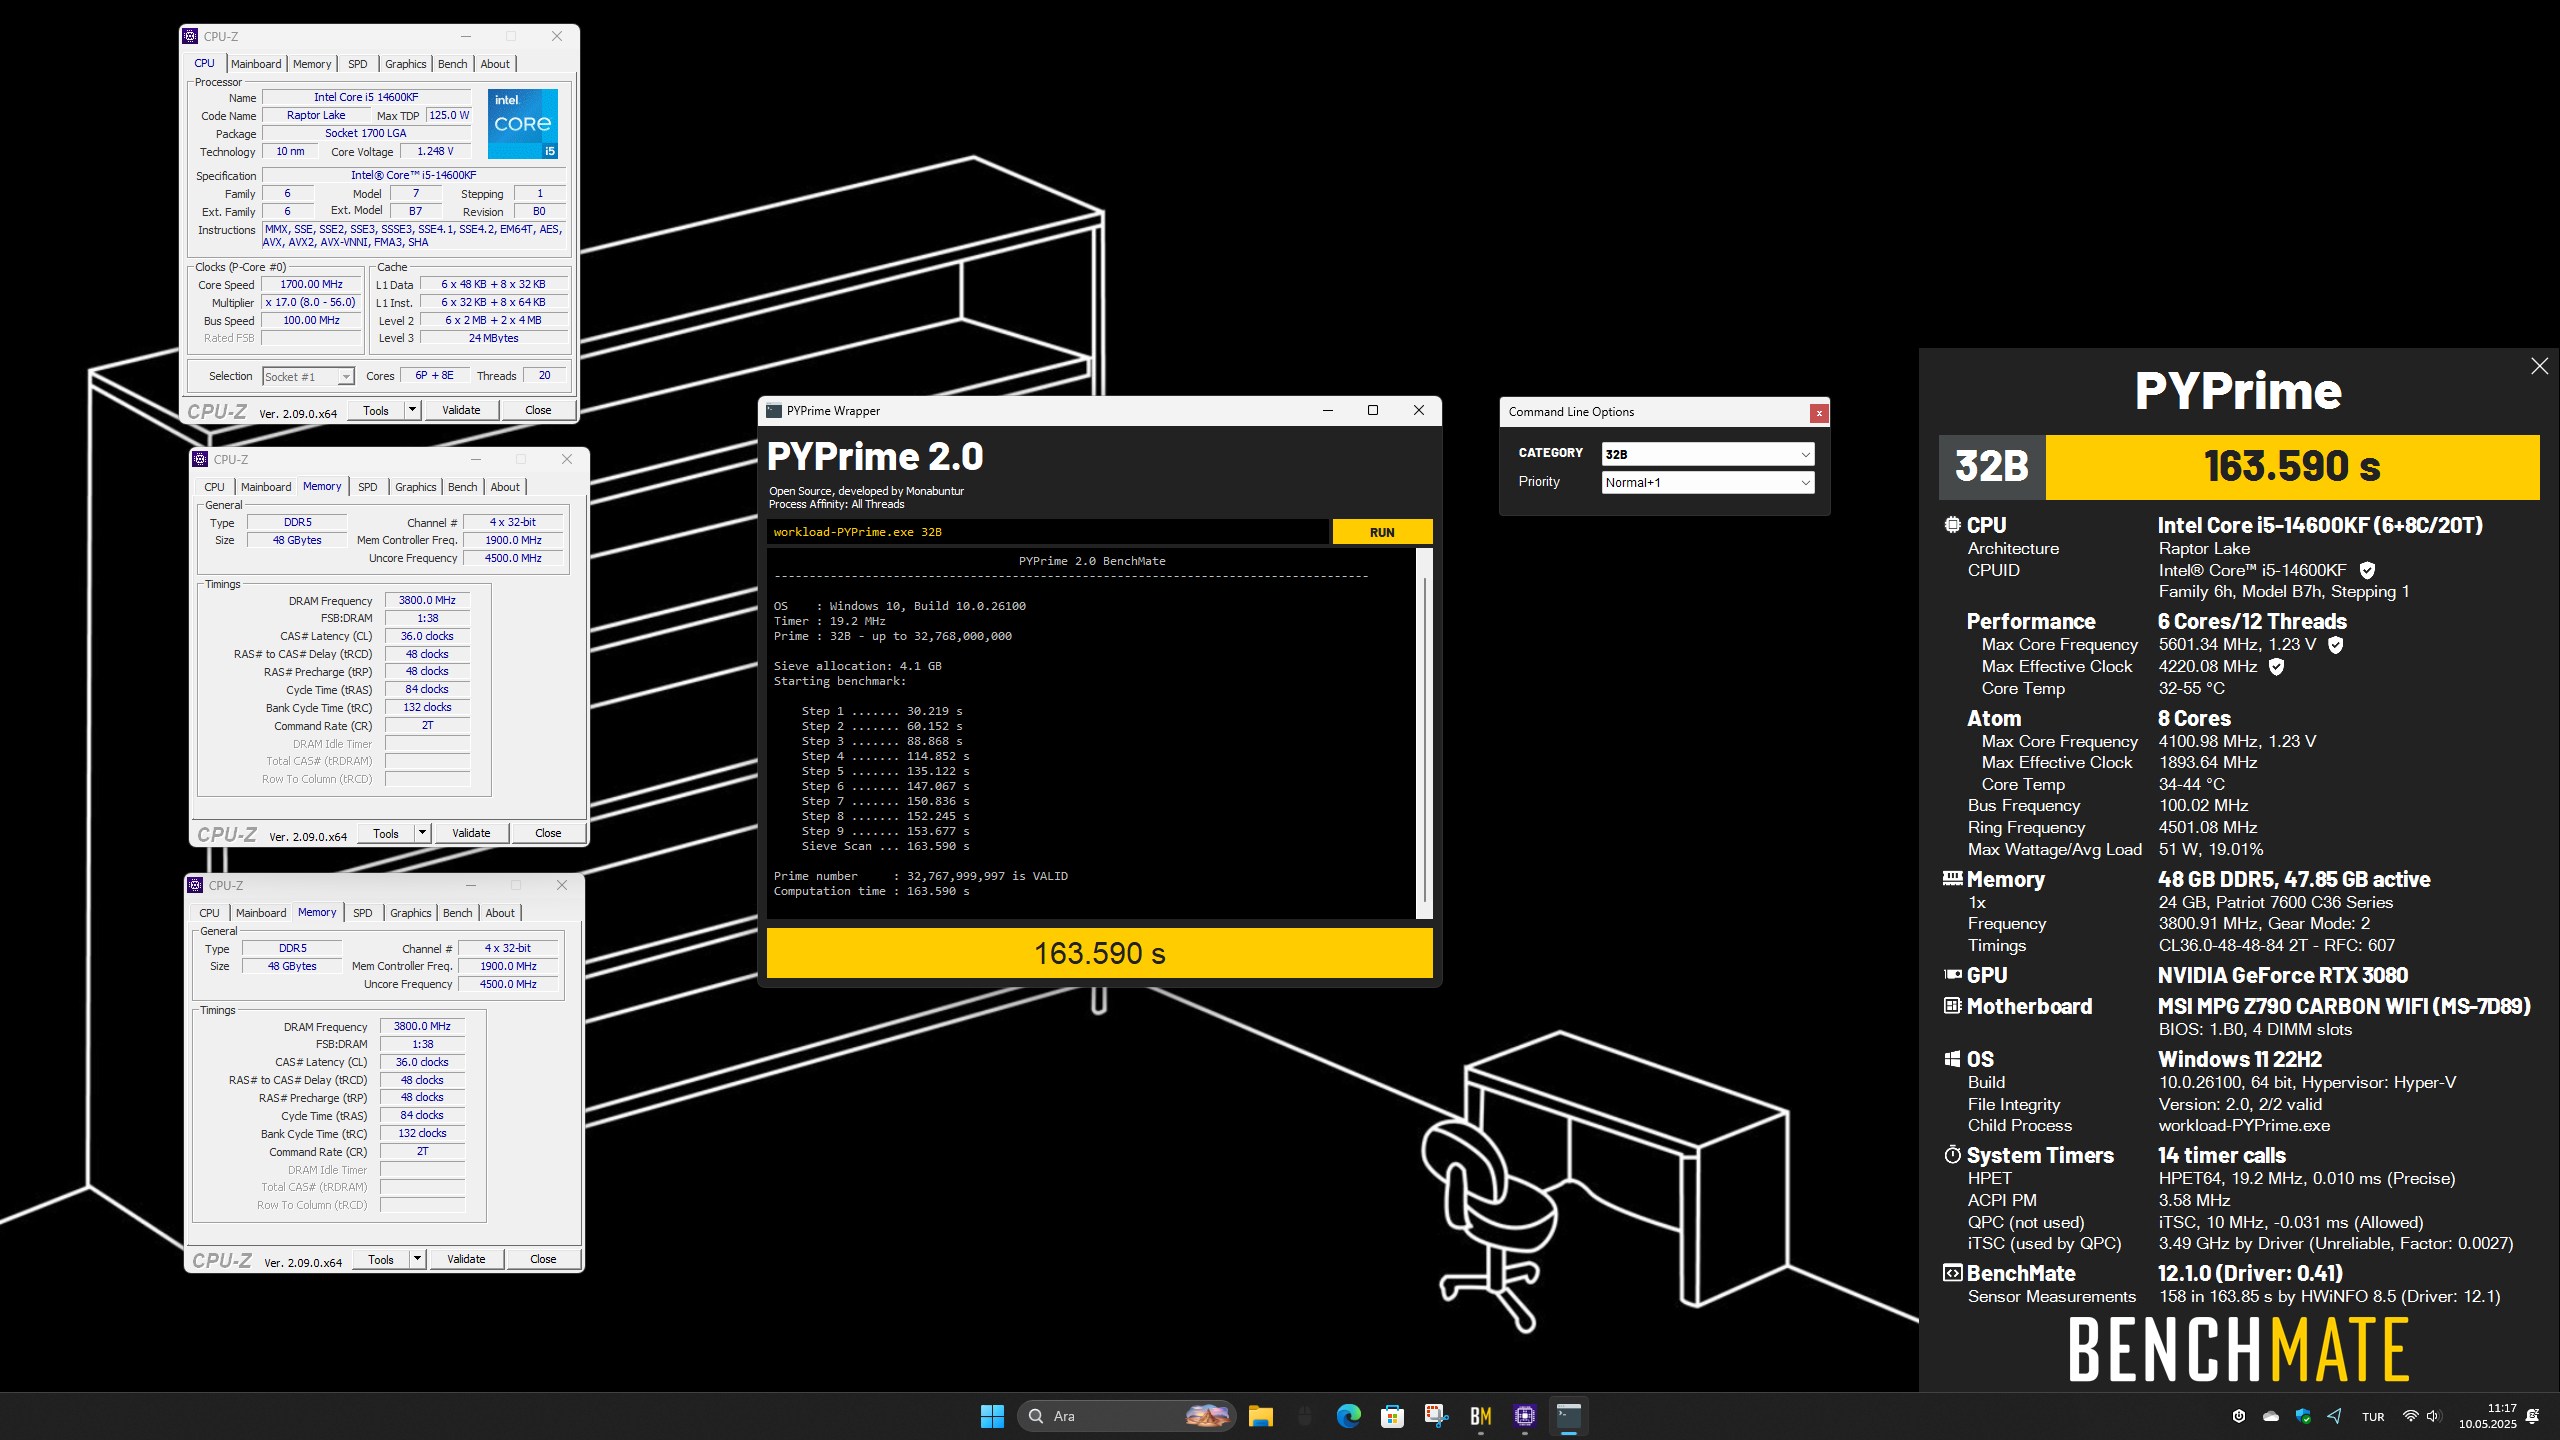Switch to BenchMate via the BM taskbar icon
This screenshot has height=1440, width=2560.
[x=1480, y=1416]
